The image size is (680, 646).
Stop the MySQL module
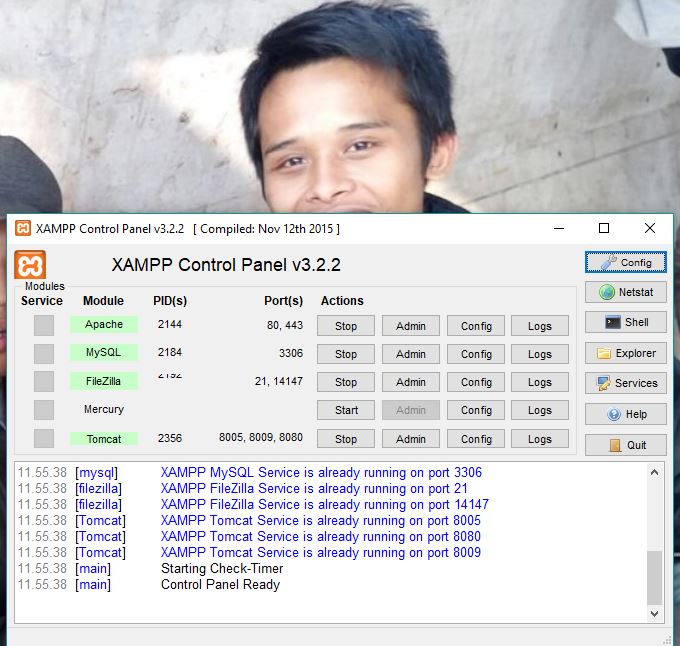click(346, 354)
